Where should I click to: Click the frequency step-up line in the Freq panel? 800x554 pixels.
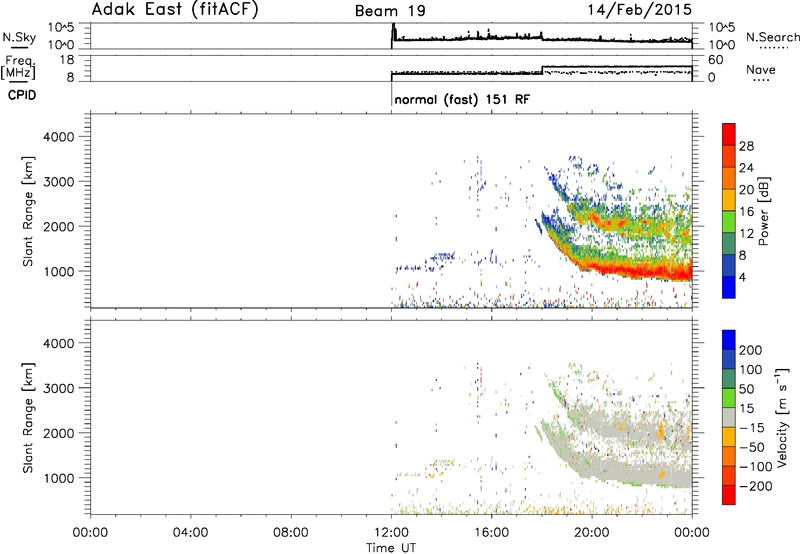point(542,70)
